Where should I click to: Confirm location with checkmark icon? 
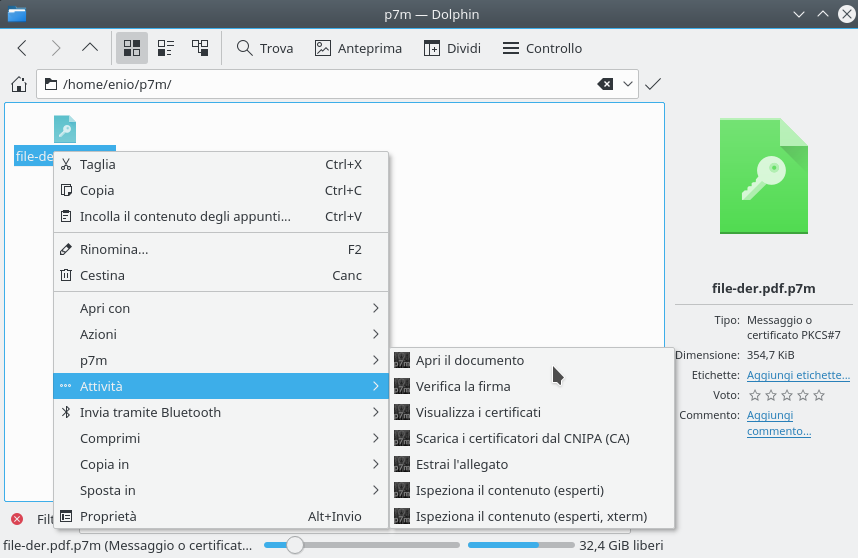tap(653, 84)
